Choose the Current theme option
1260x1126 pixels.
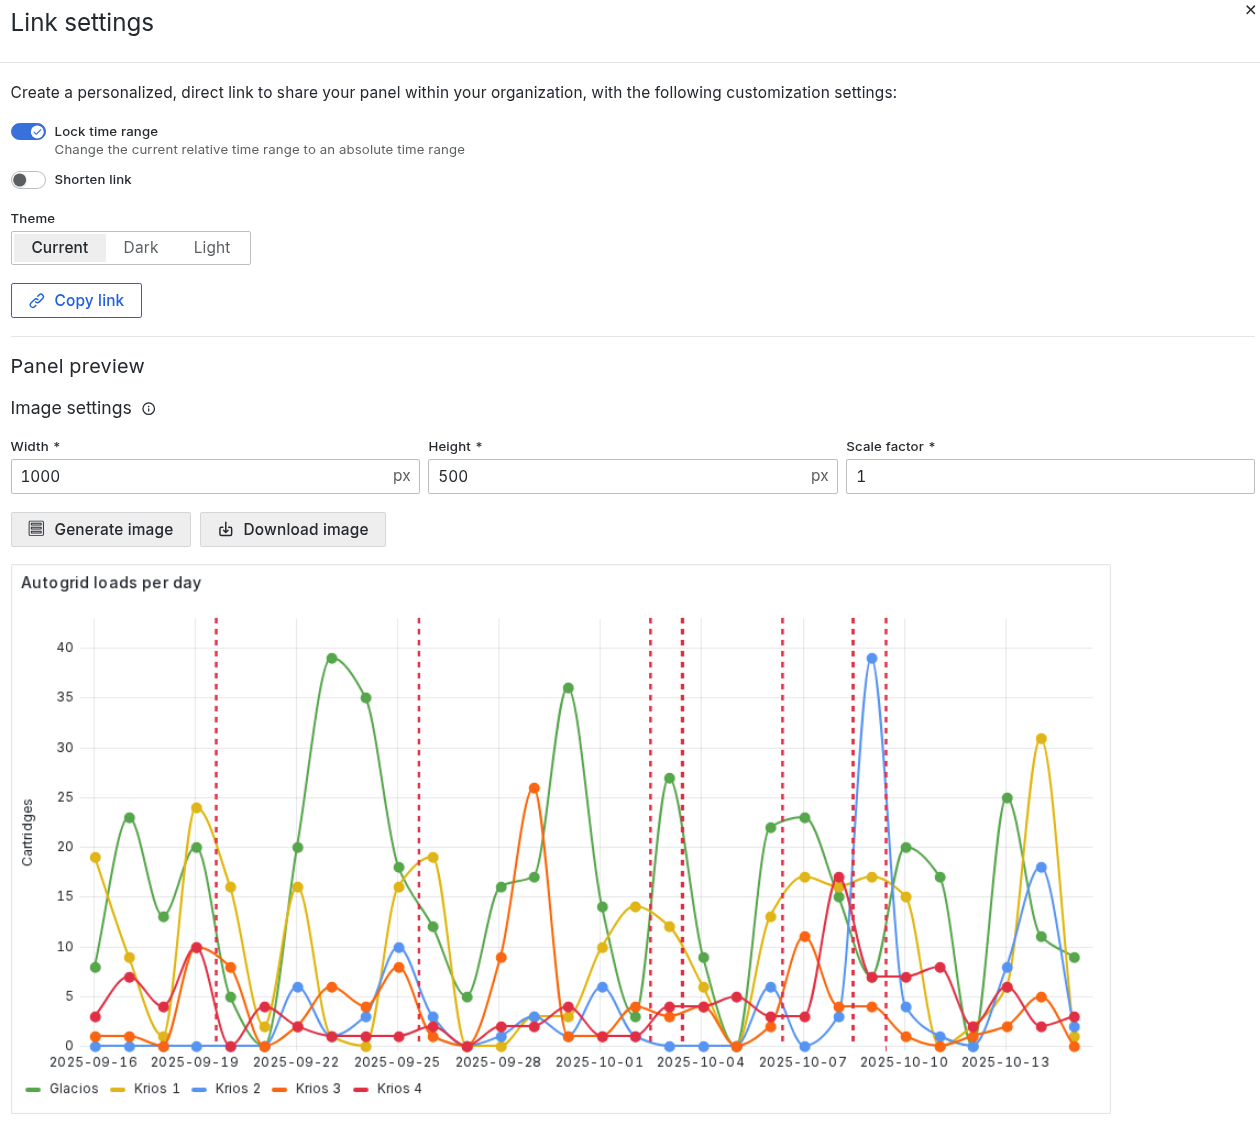point(60,248)
